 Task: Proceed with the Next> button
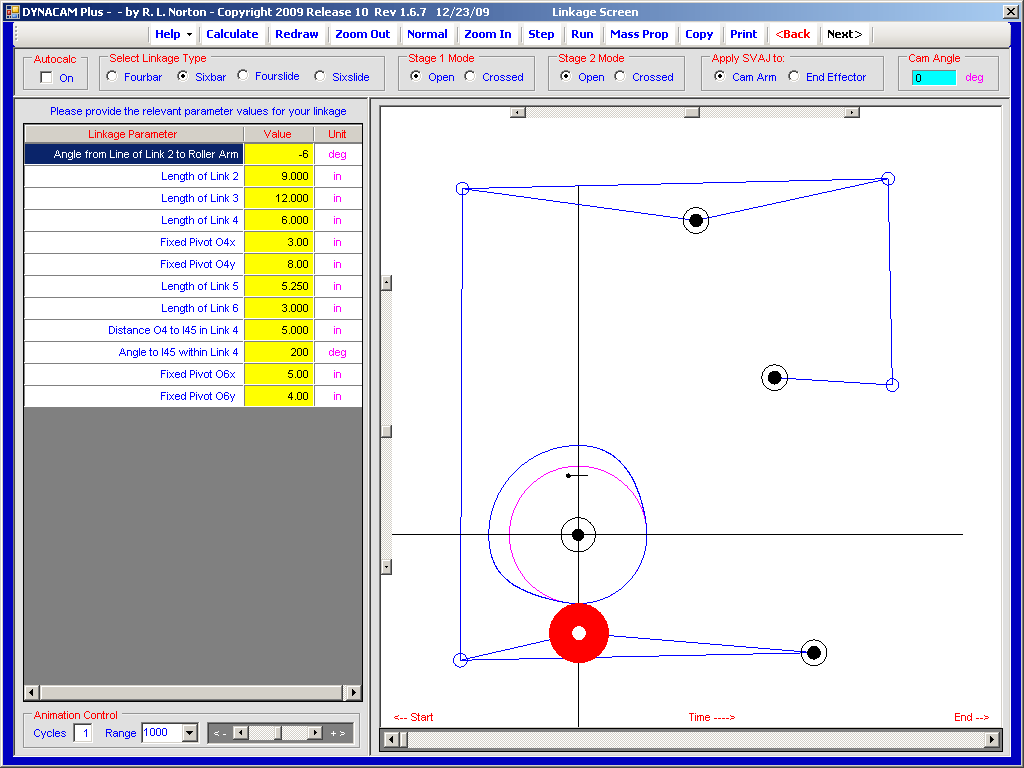tap(844, 34)
